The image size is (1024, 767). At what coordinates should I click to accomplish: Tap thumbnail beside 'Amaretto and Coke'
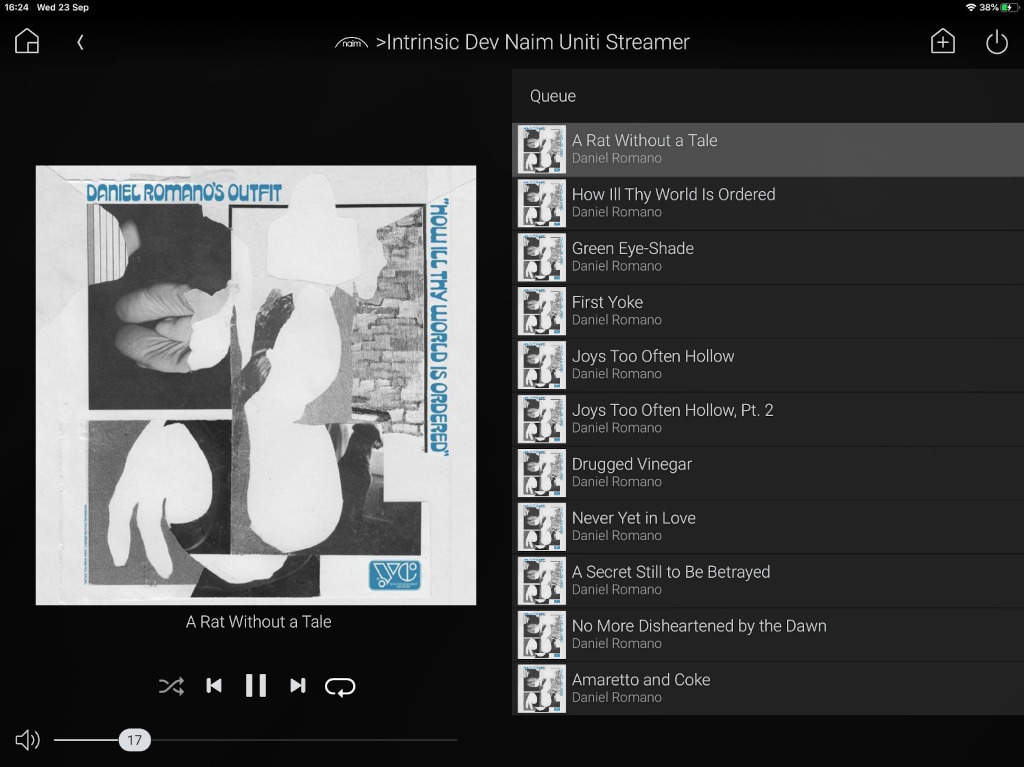point(541,689)
